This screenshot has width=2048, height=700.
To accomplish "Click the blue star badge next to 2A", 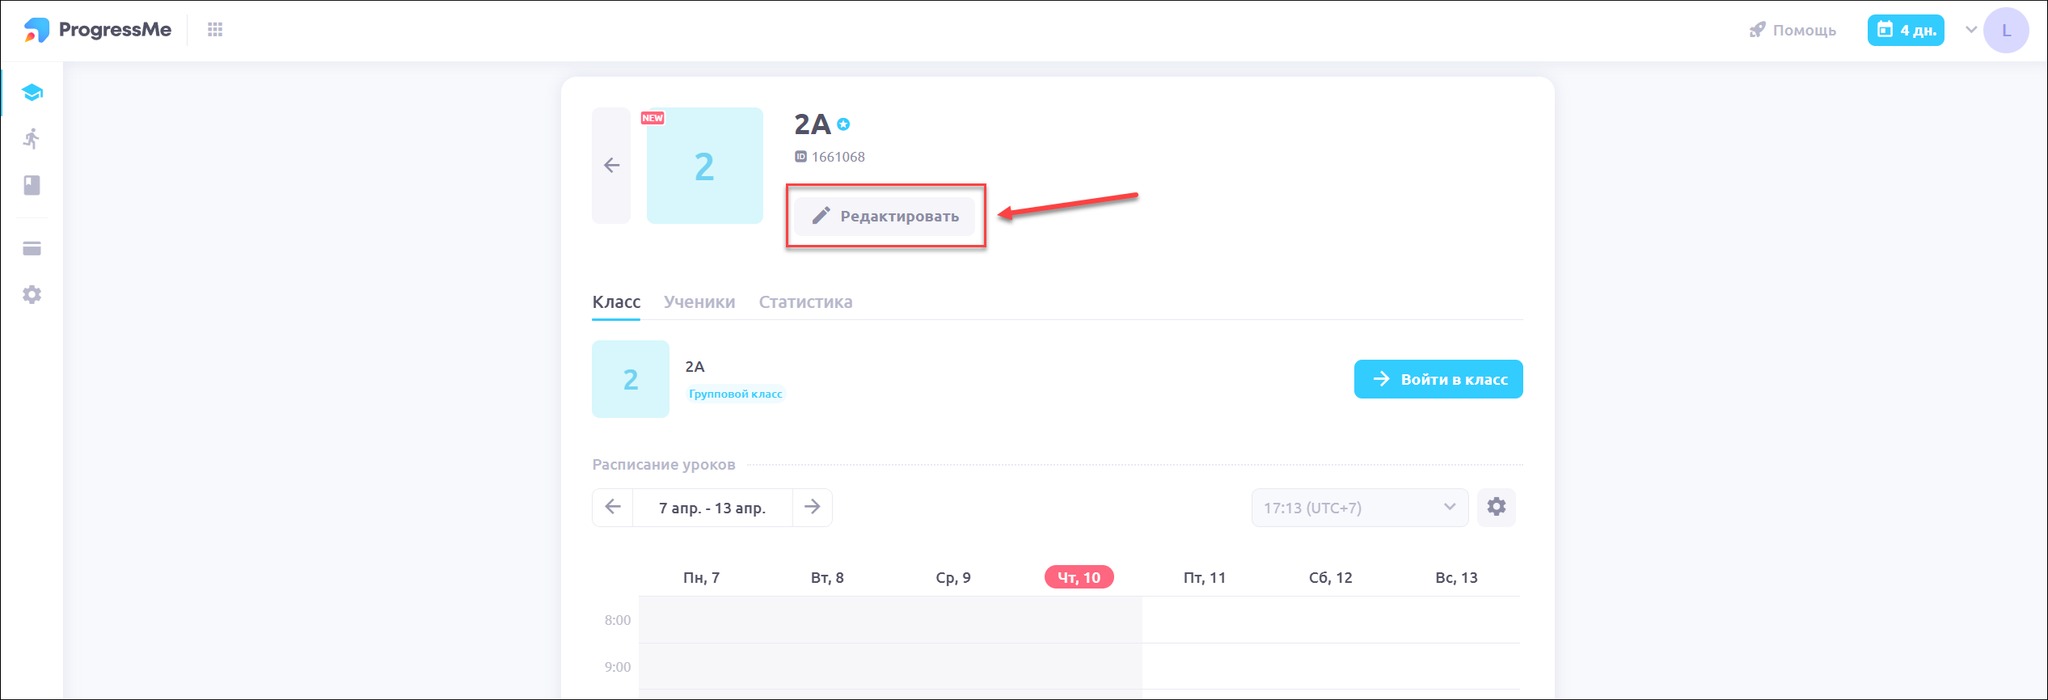I will [844, 125].
